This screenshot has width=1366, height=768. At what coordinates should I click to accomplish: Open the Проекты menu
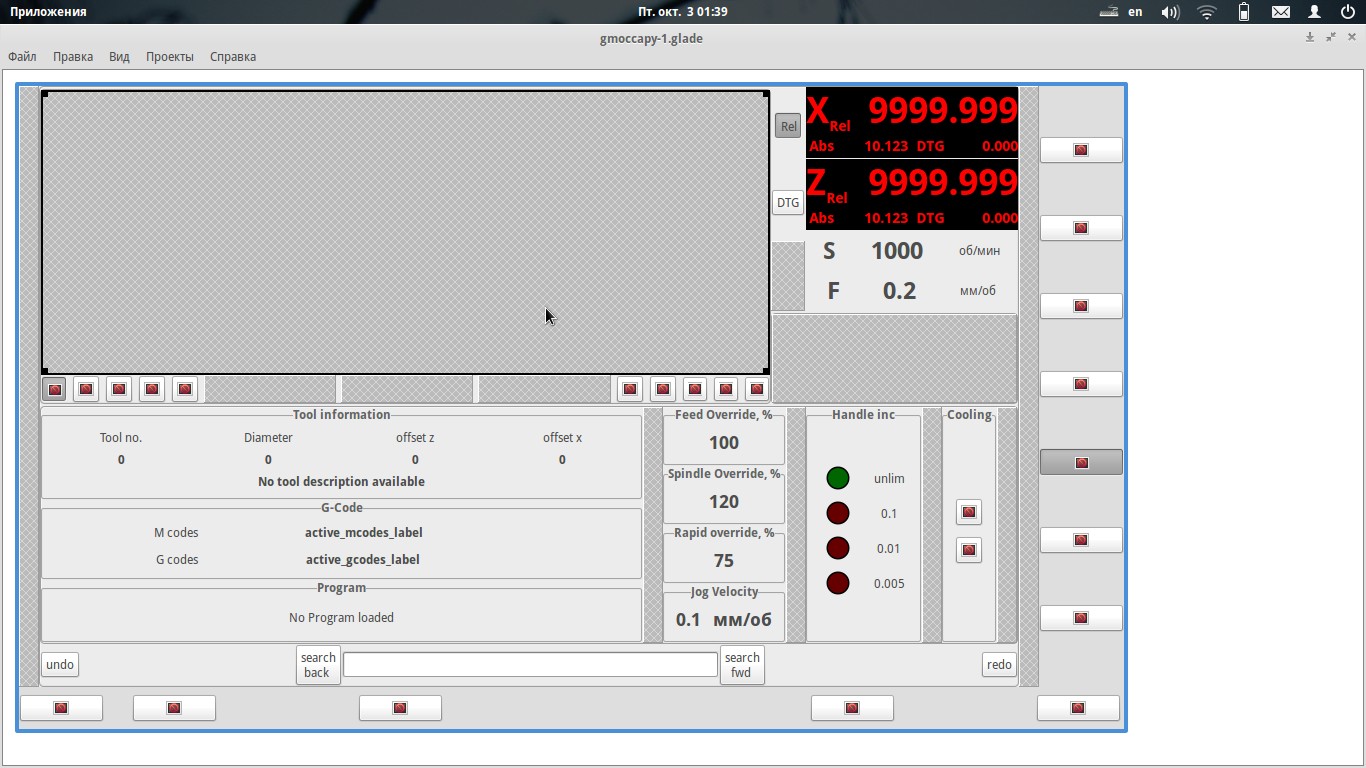pos(170,57)
